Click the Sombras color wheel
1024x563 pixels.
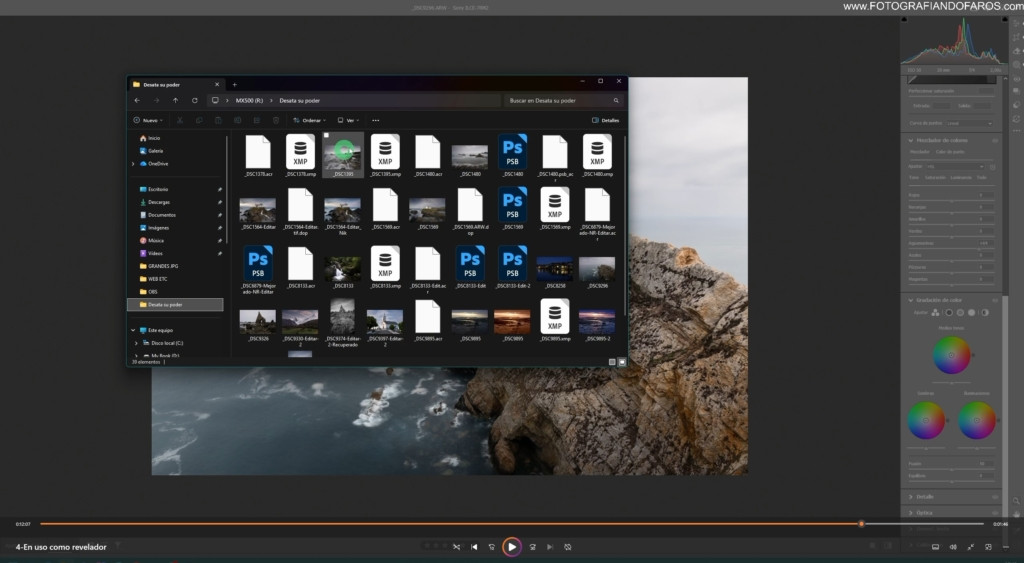[926, 420]
